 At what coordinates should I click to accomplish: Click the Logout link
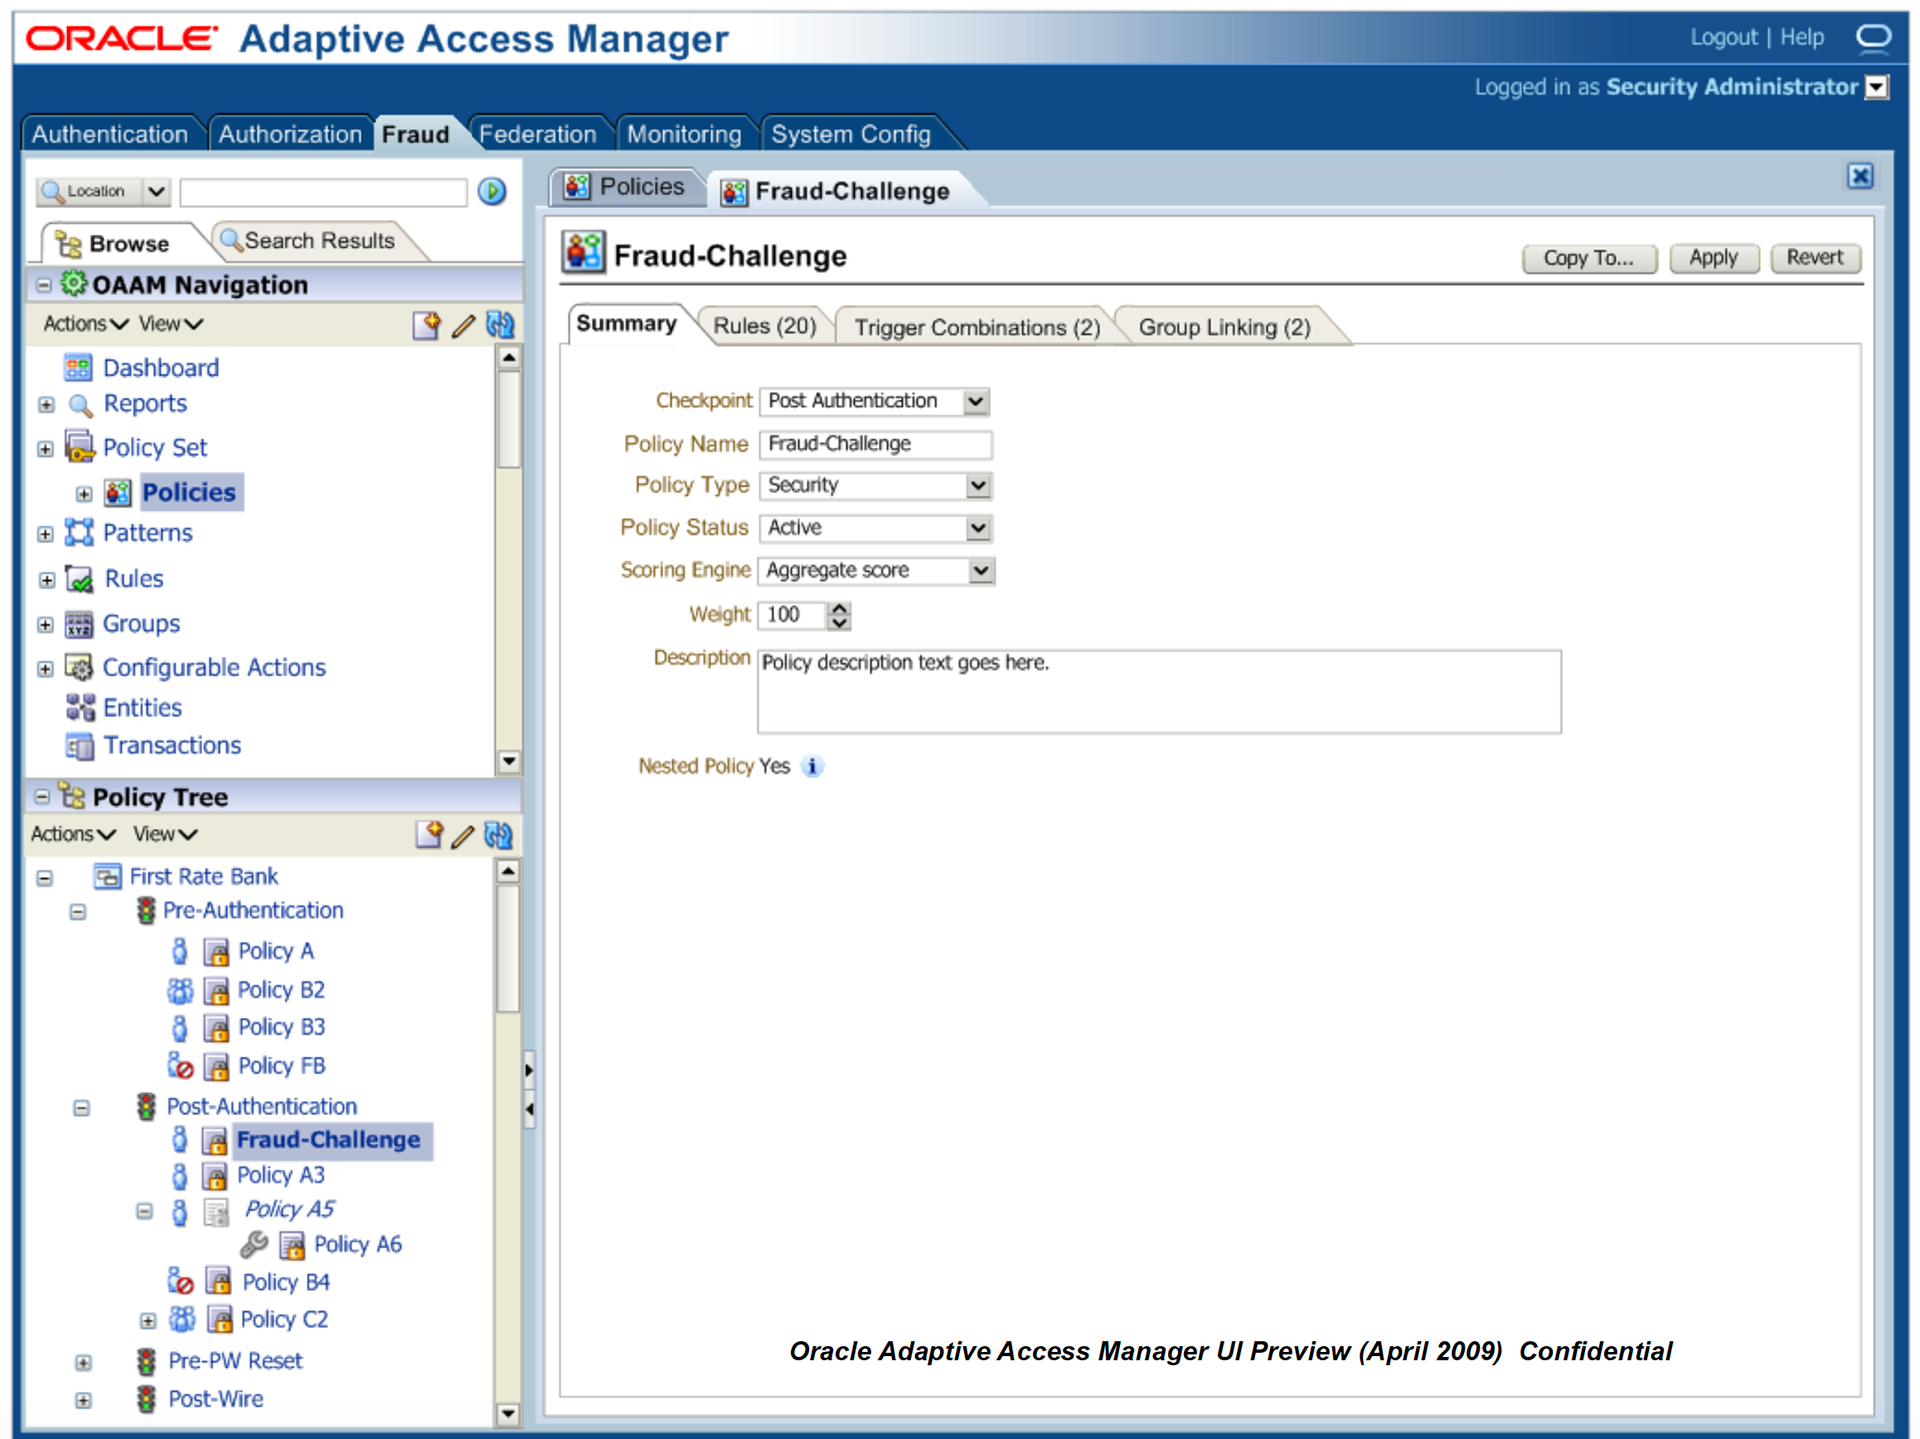[1723, 38]
